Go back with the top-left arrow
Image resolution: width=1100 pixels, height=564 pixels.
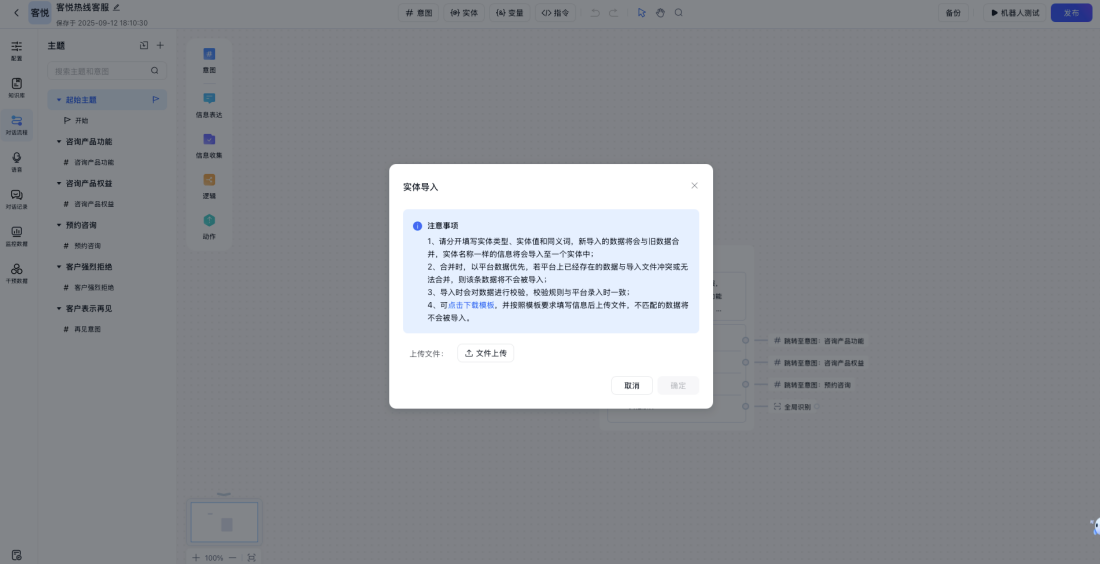17,13
